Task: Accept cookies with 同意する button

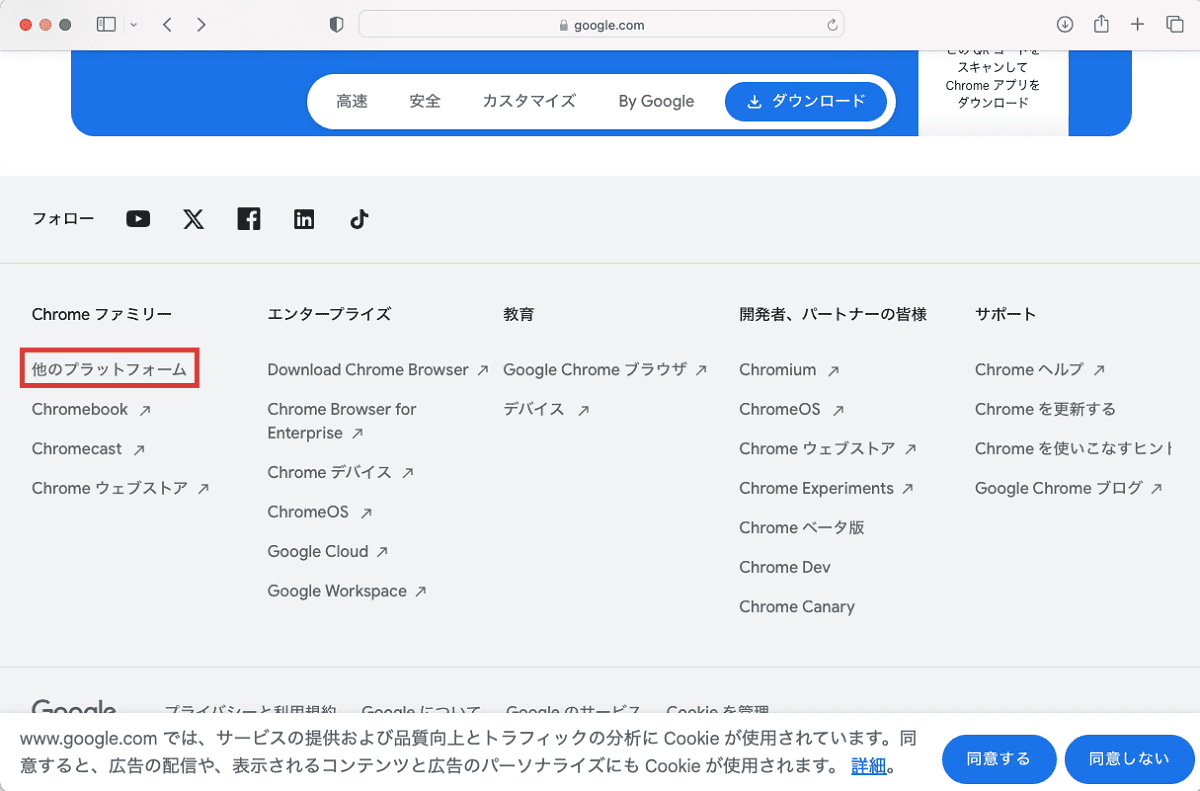Action: [x=999, y=759]
